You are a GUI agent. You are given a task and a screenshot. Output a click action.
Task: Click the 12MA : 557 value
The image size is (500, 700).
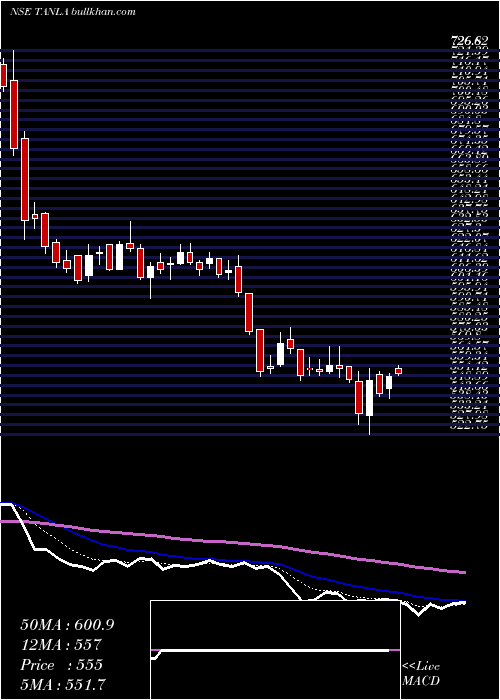62,645
